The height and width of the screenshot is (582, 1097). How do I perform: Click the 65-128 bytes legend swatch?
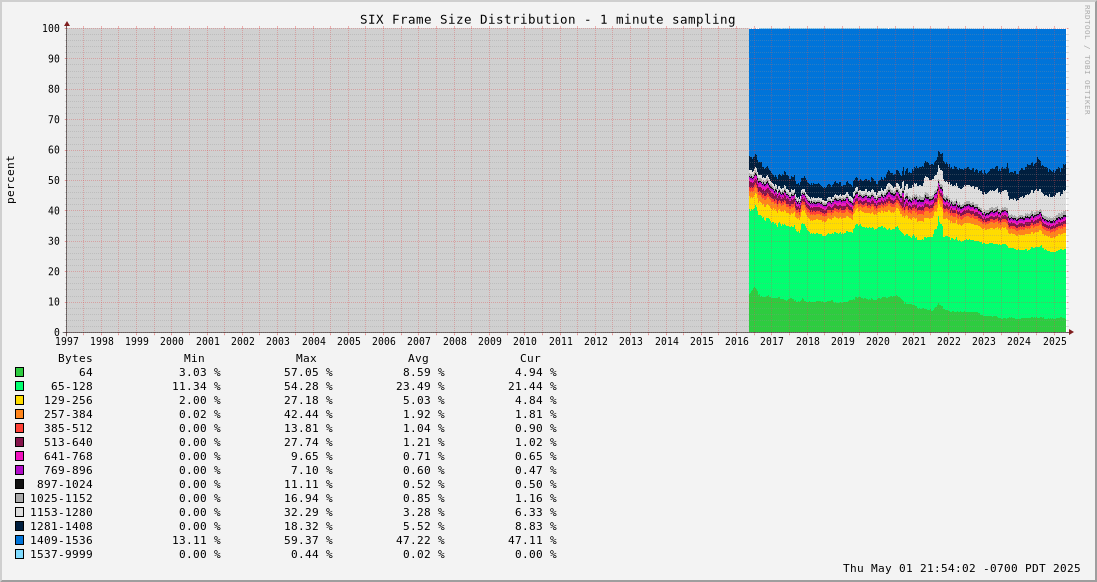pyautogui.click(x=20, y=386)
